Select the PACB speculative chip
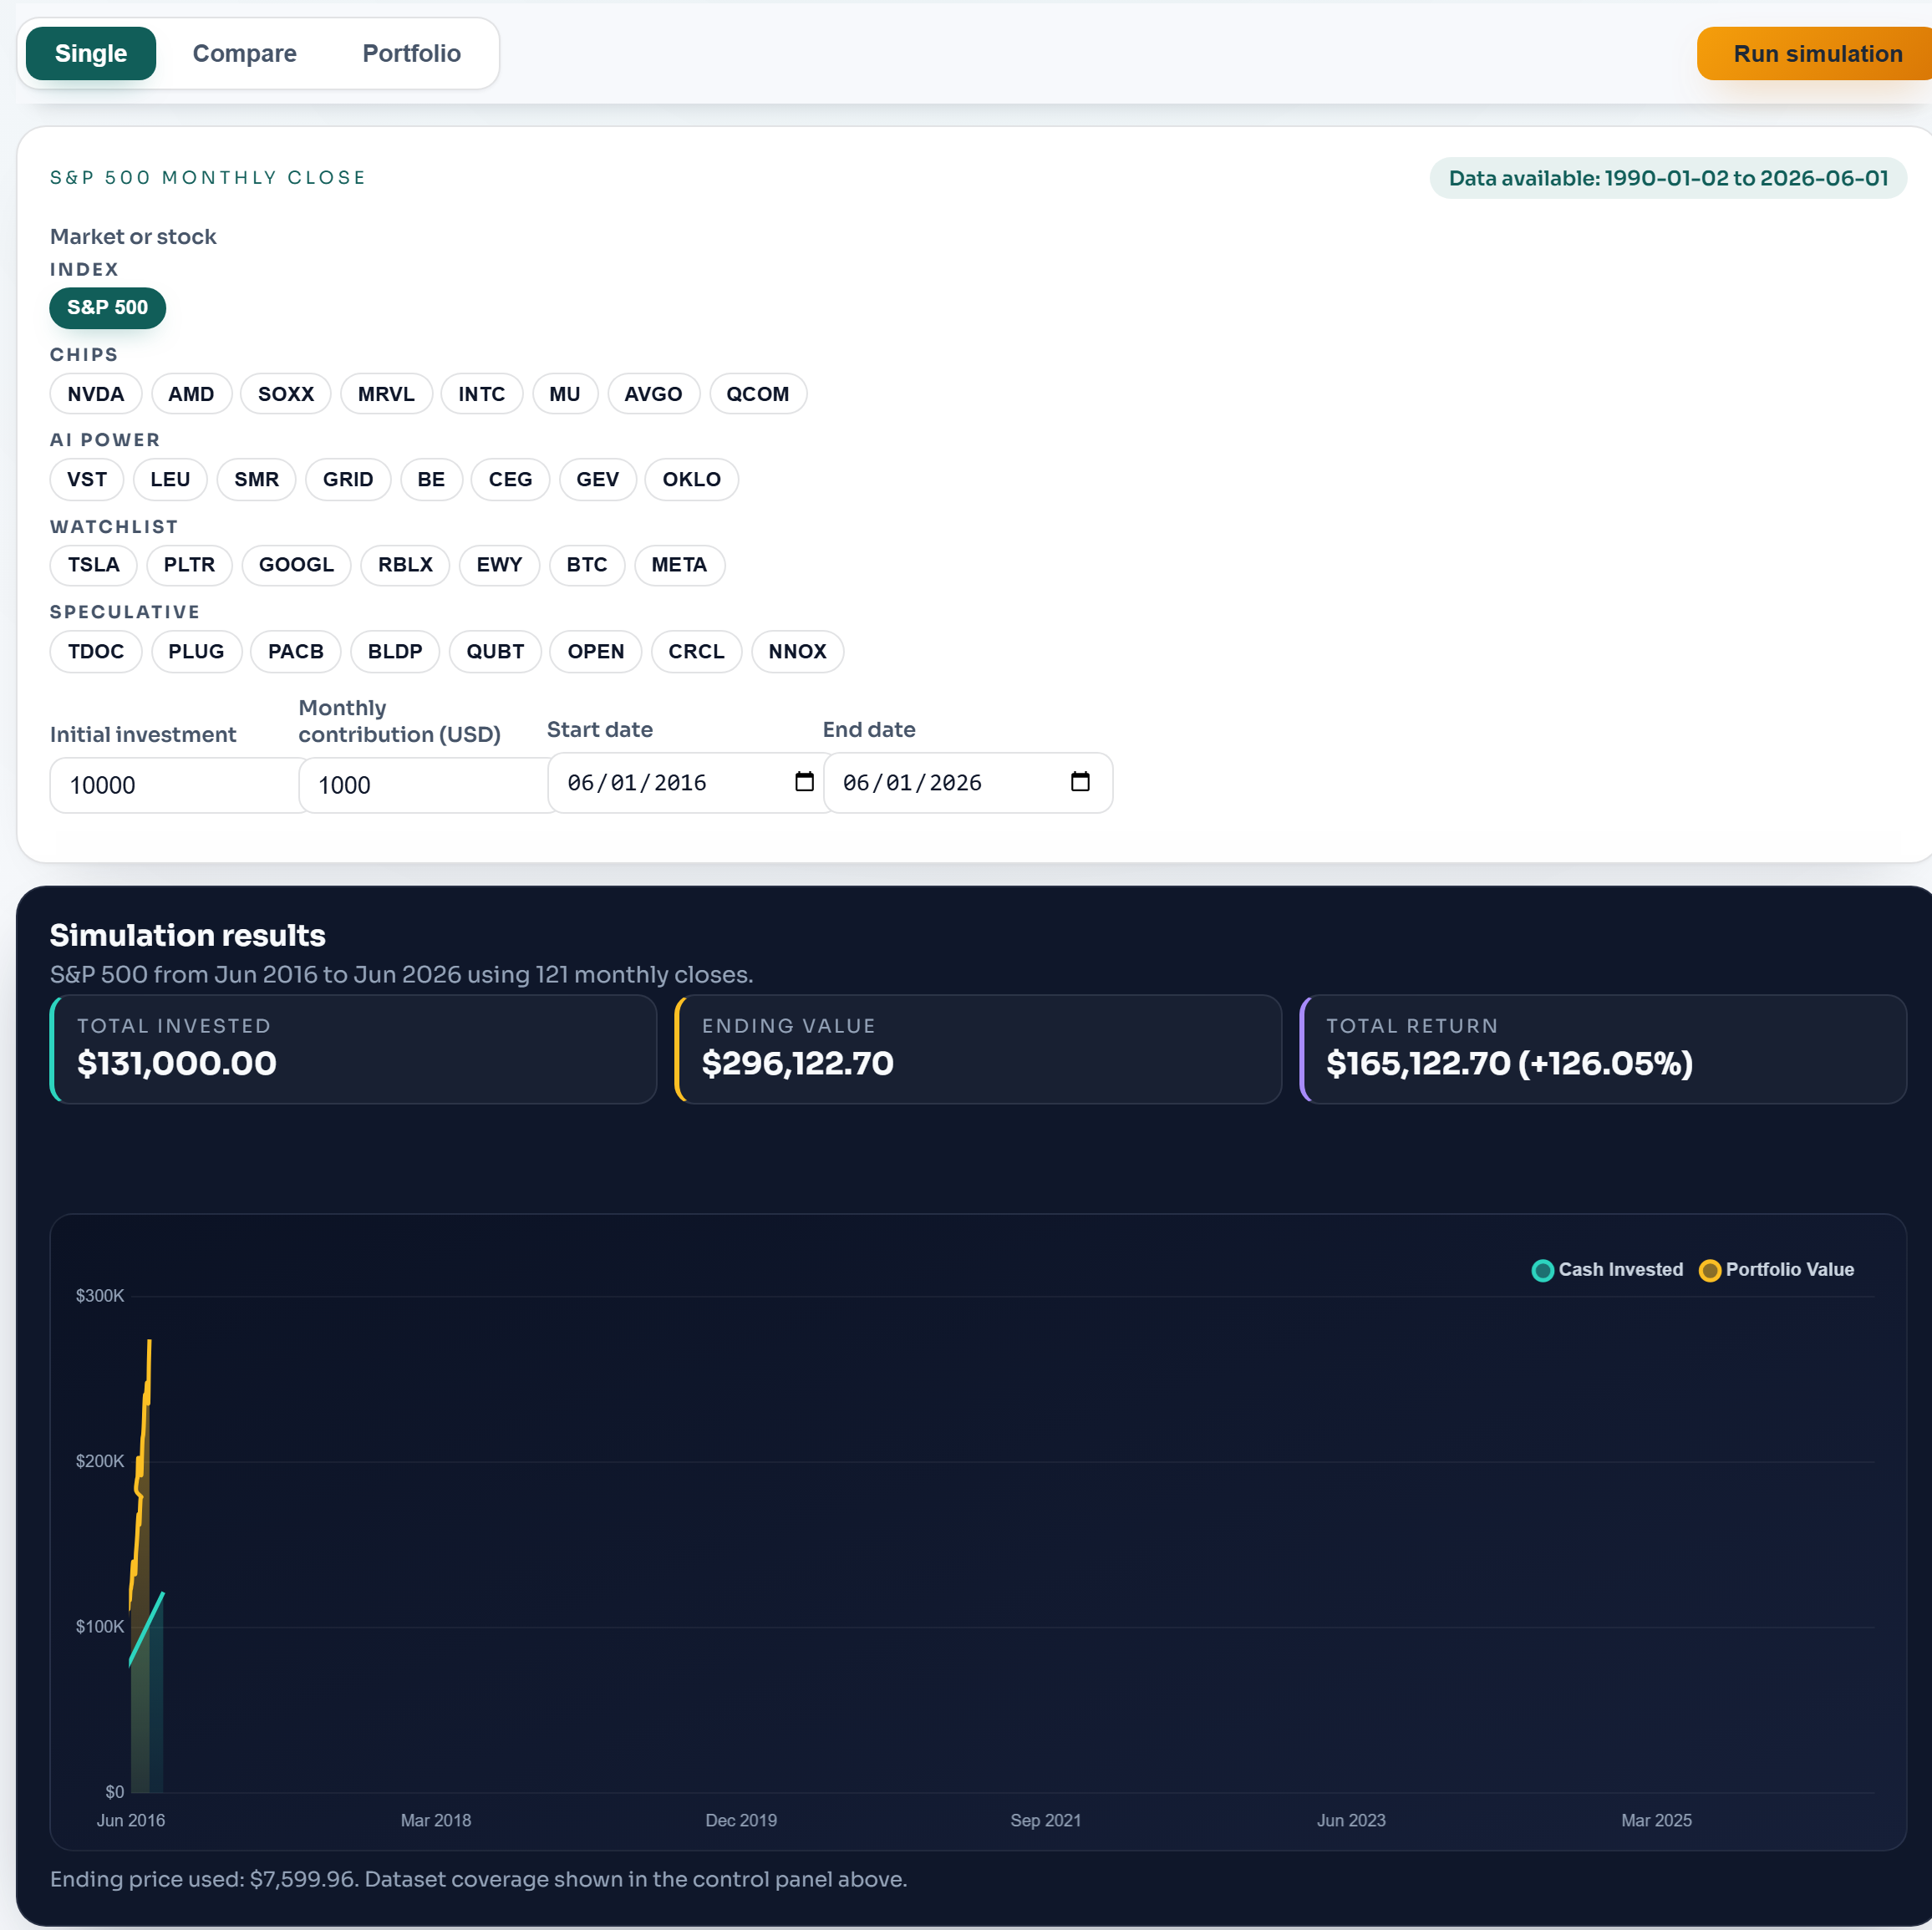This screenshot has width=1932, height=1930. pyautogui.click(x=295, y=652)
